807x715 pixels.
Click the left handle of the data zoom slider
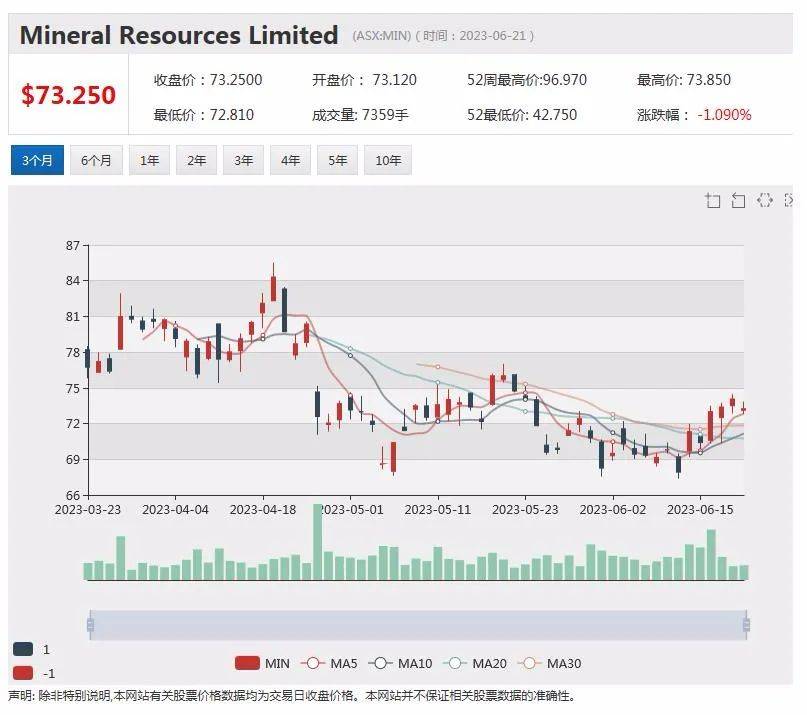click(91, 625)
